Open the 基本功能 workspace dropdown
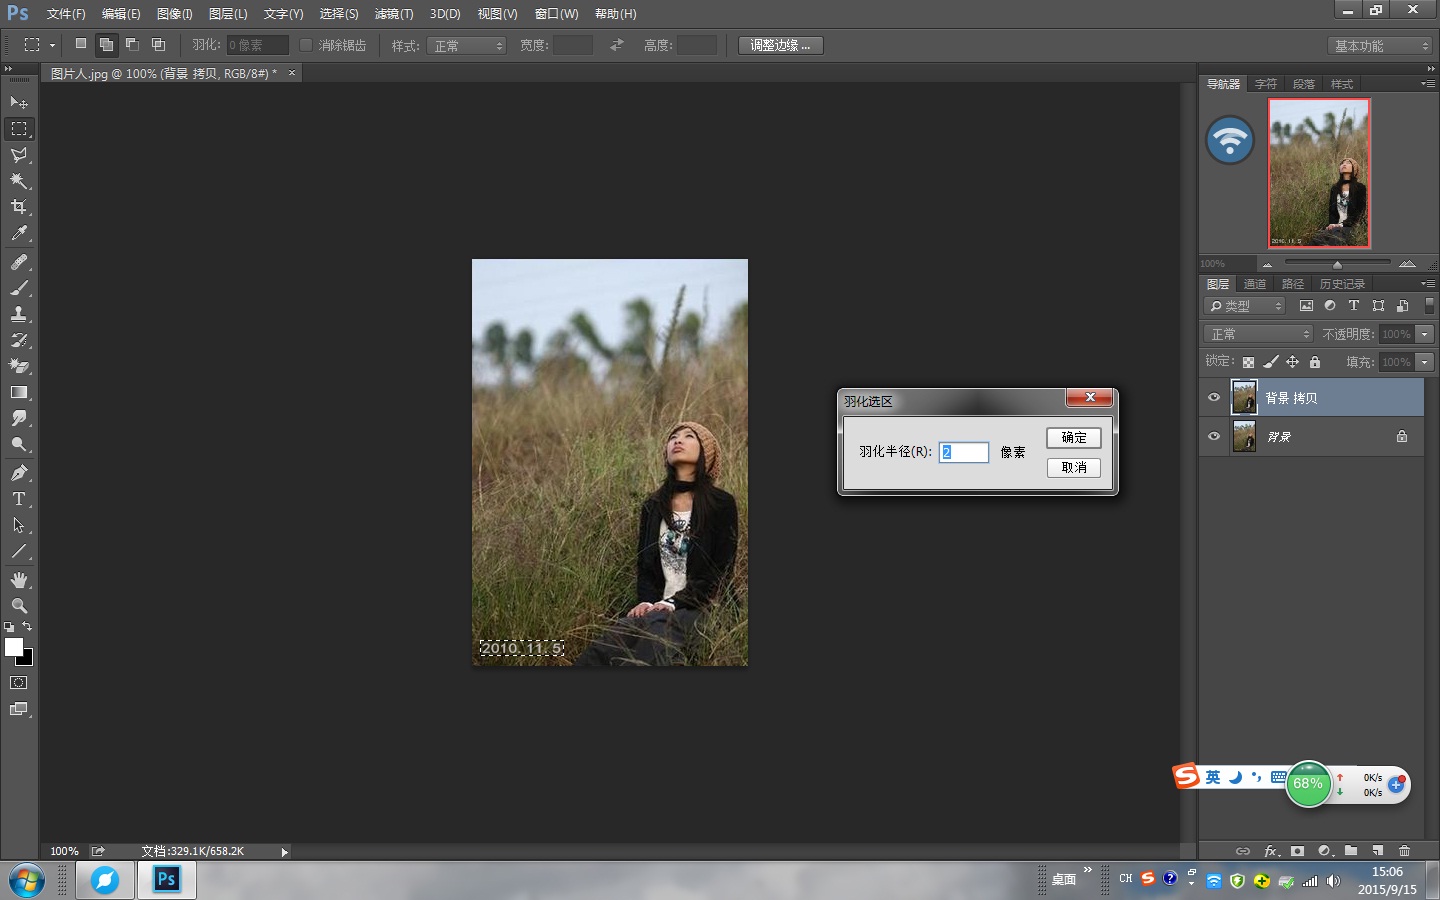This screenshot has width=1440, height=900. 1381,46
